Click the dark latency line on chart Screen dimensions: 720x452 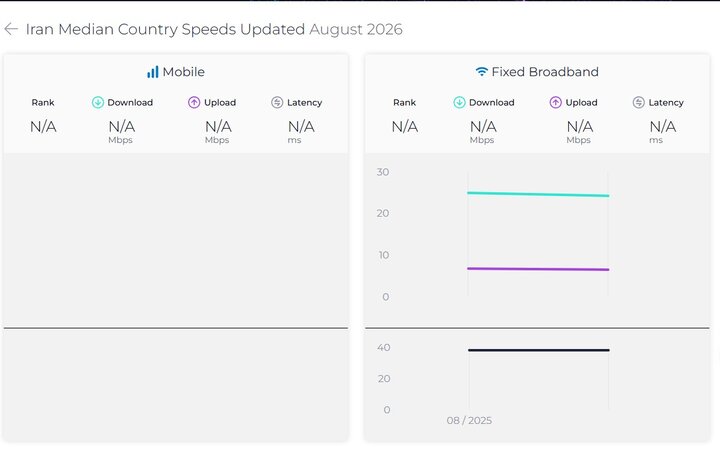tap(539, 350)
